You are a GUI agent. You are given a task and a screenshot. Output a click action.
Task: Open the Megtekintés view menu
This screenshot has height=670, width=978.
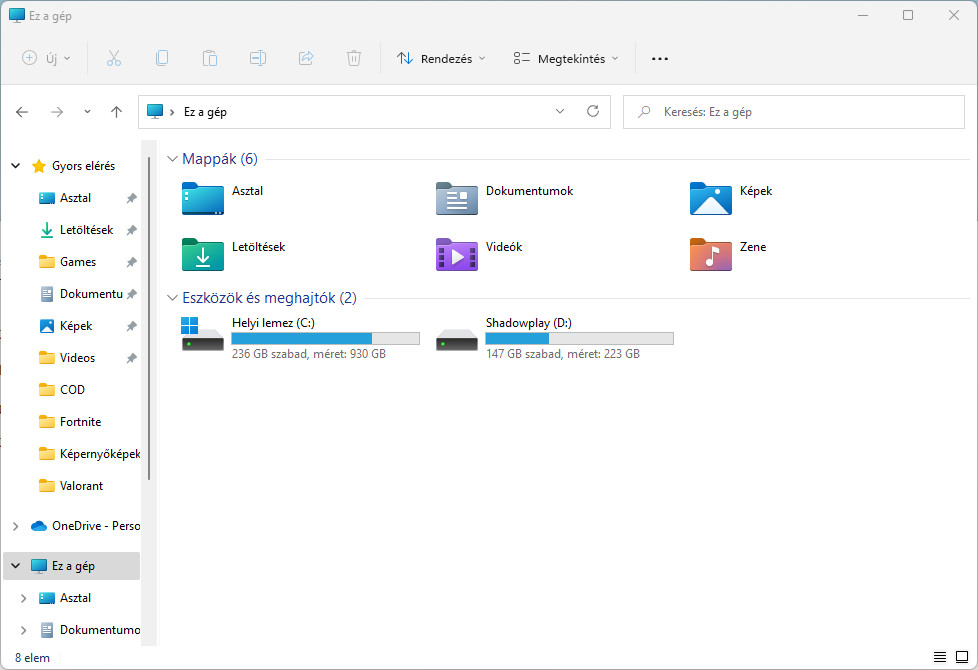point(566,58)
